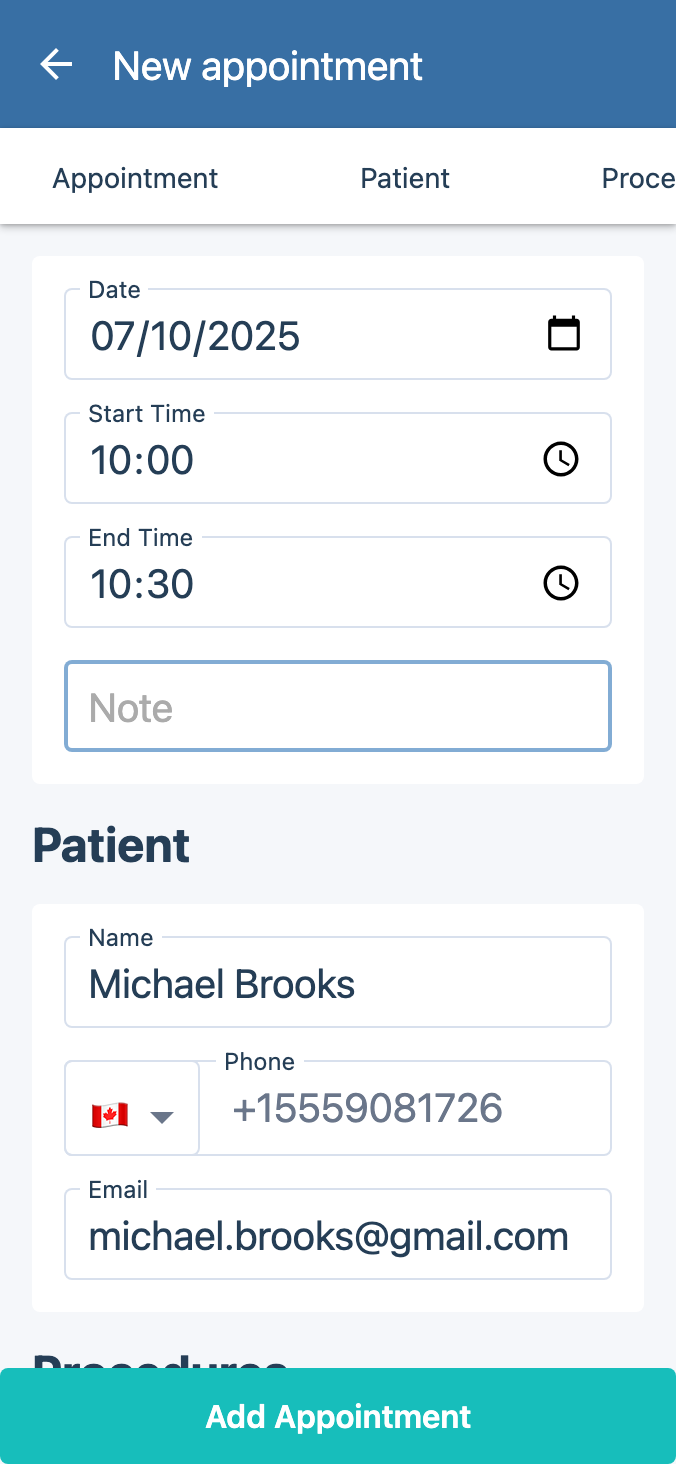Click the Canada flag icon
676x1464 pixels.
point(110,1116)
